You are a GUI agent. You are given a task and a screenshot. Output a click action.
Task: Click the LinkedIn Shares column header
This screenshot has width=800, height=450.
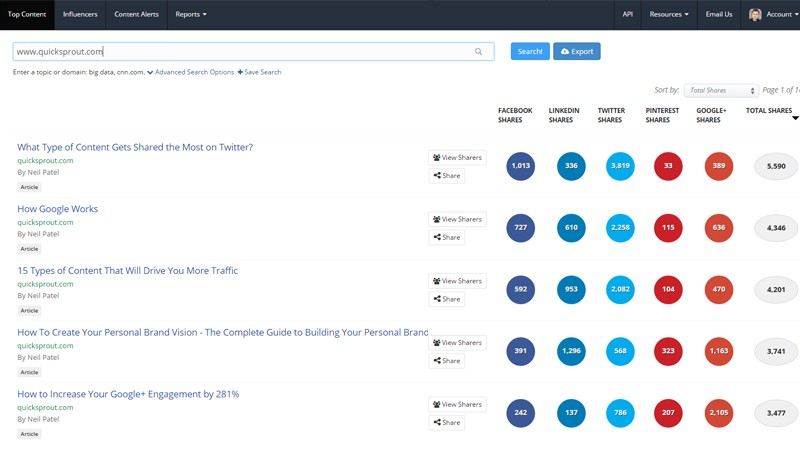click(564, 115)
